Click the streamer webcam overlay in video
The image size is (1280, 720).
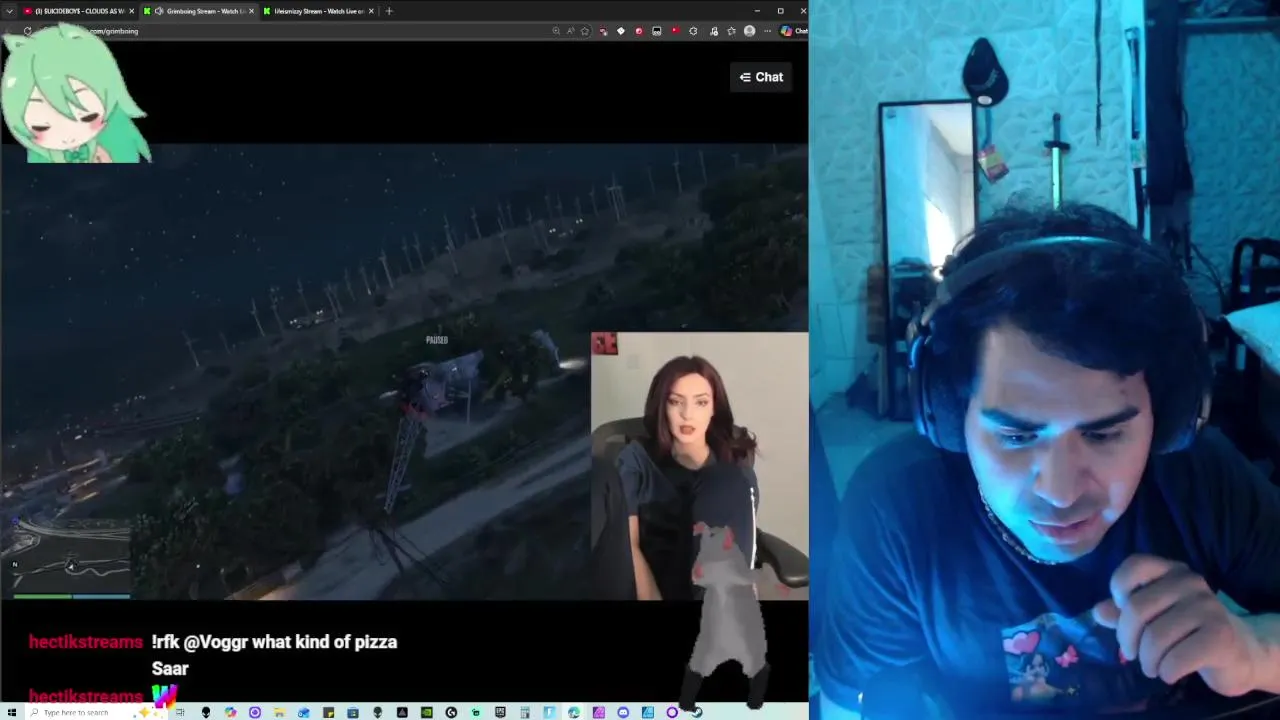tap(699, 466)
